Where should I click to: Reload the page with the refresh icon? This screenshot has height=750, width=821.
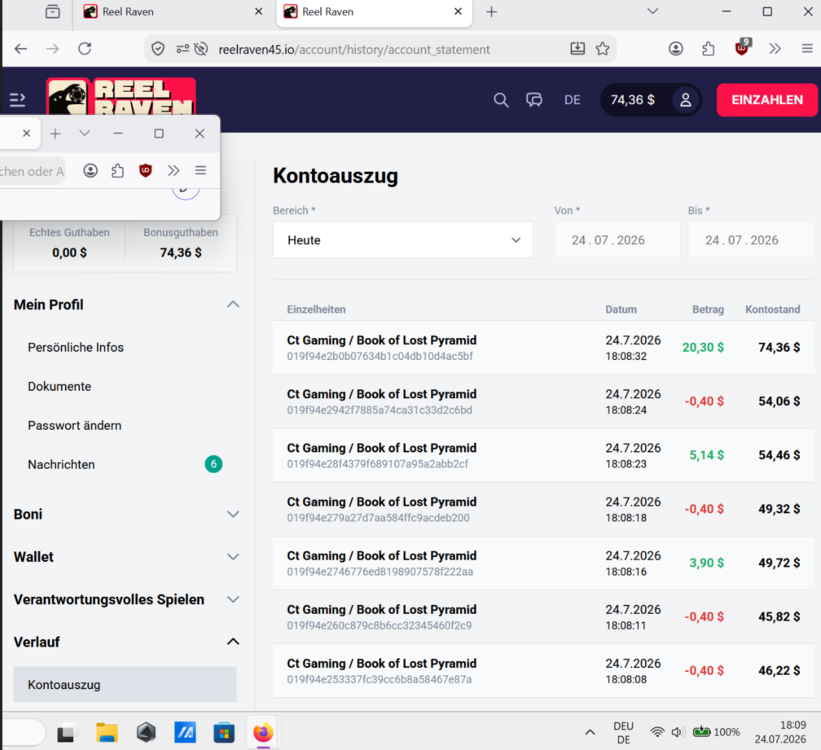(x=85, y=49)
